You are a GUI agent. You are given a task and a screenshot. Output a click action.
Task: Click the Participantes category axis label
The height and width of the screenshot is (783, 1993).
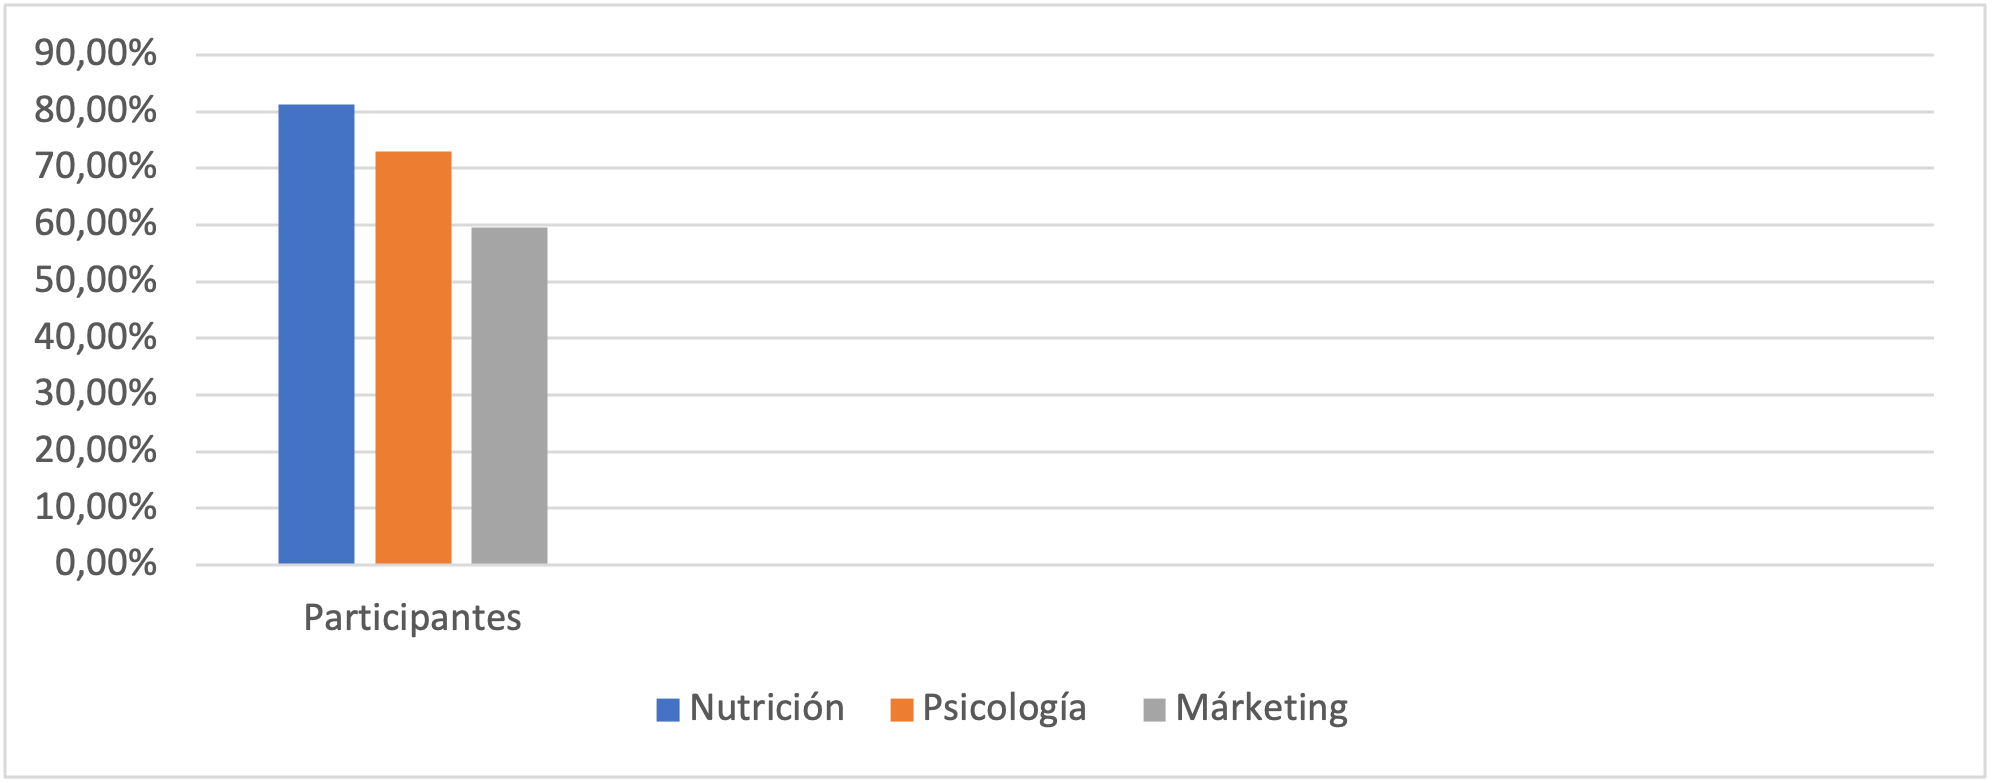[x=412, y=618]
